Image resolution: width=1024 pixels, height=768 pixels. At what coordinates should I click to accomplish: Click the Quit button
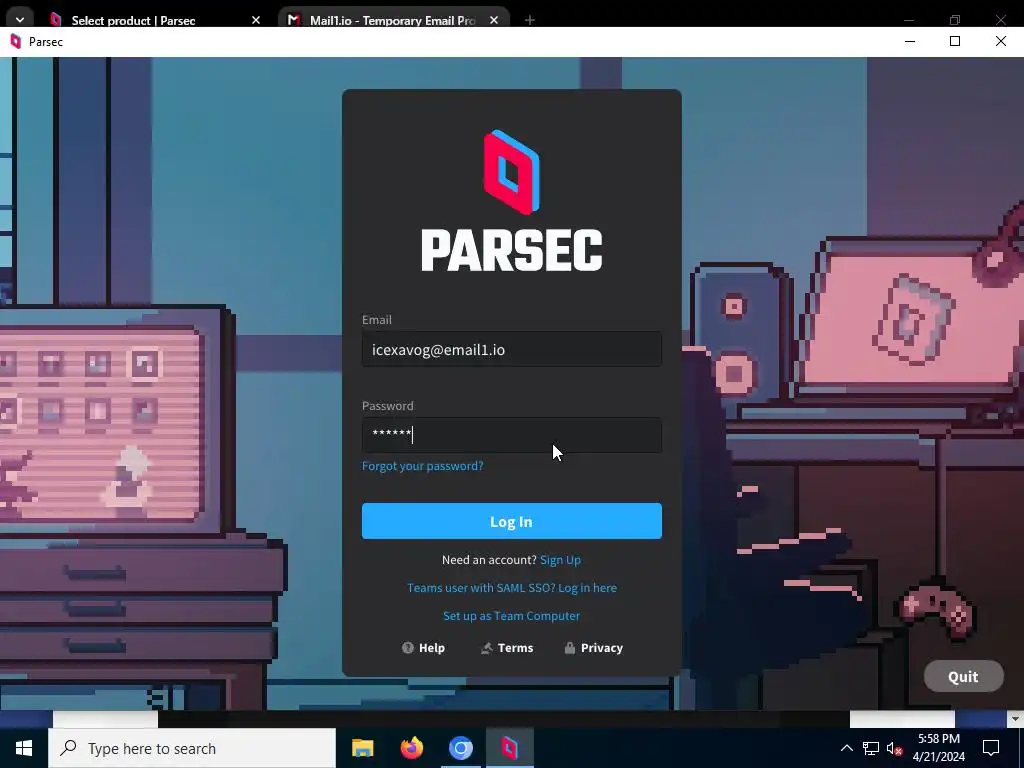(963, 677)
